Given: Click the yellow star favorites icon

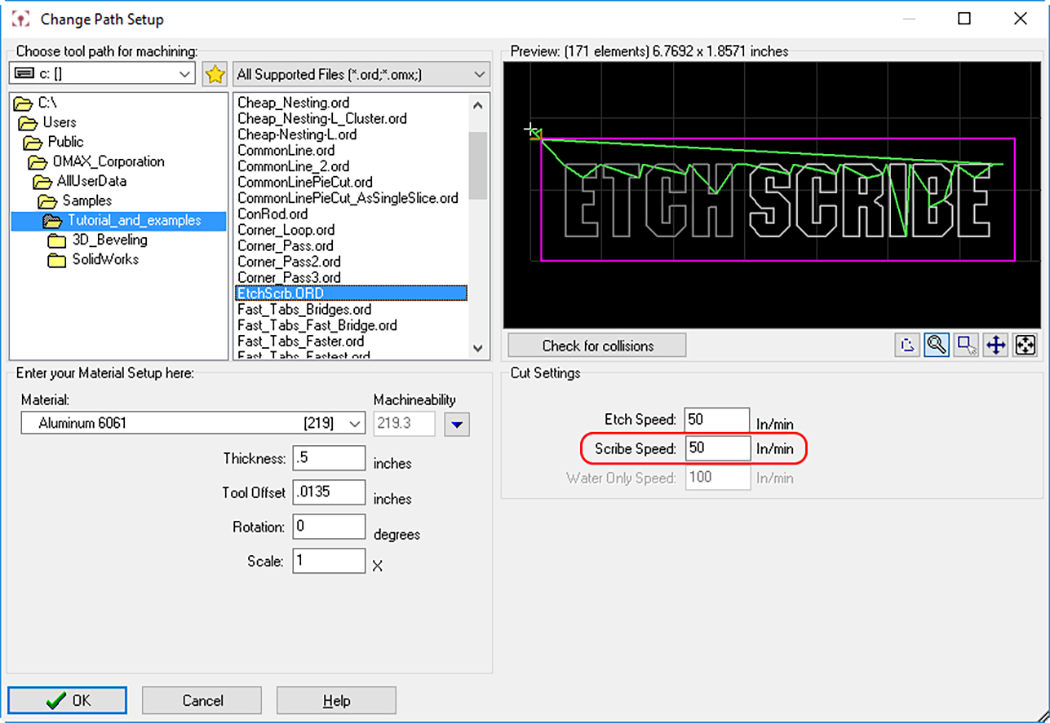Looking at the screenshot, I should (x=214, y=74).
